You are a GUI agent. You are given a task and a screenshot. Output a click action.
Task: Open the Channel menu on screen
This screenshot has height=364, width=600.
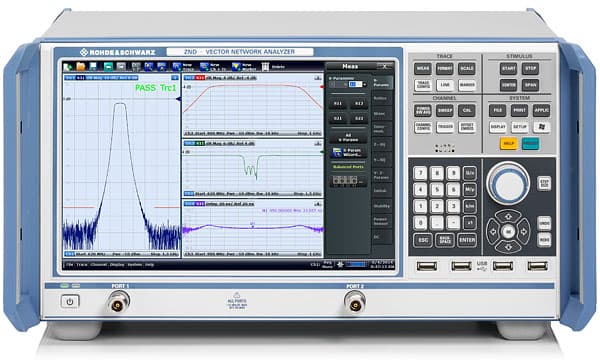click(x=99, y=264)
